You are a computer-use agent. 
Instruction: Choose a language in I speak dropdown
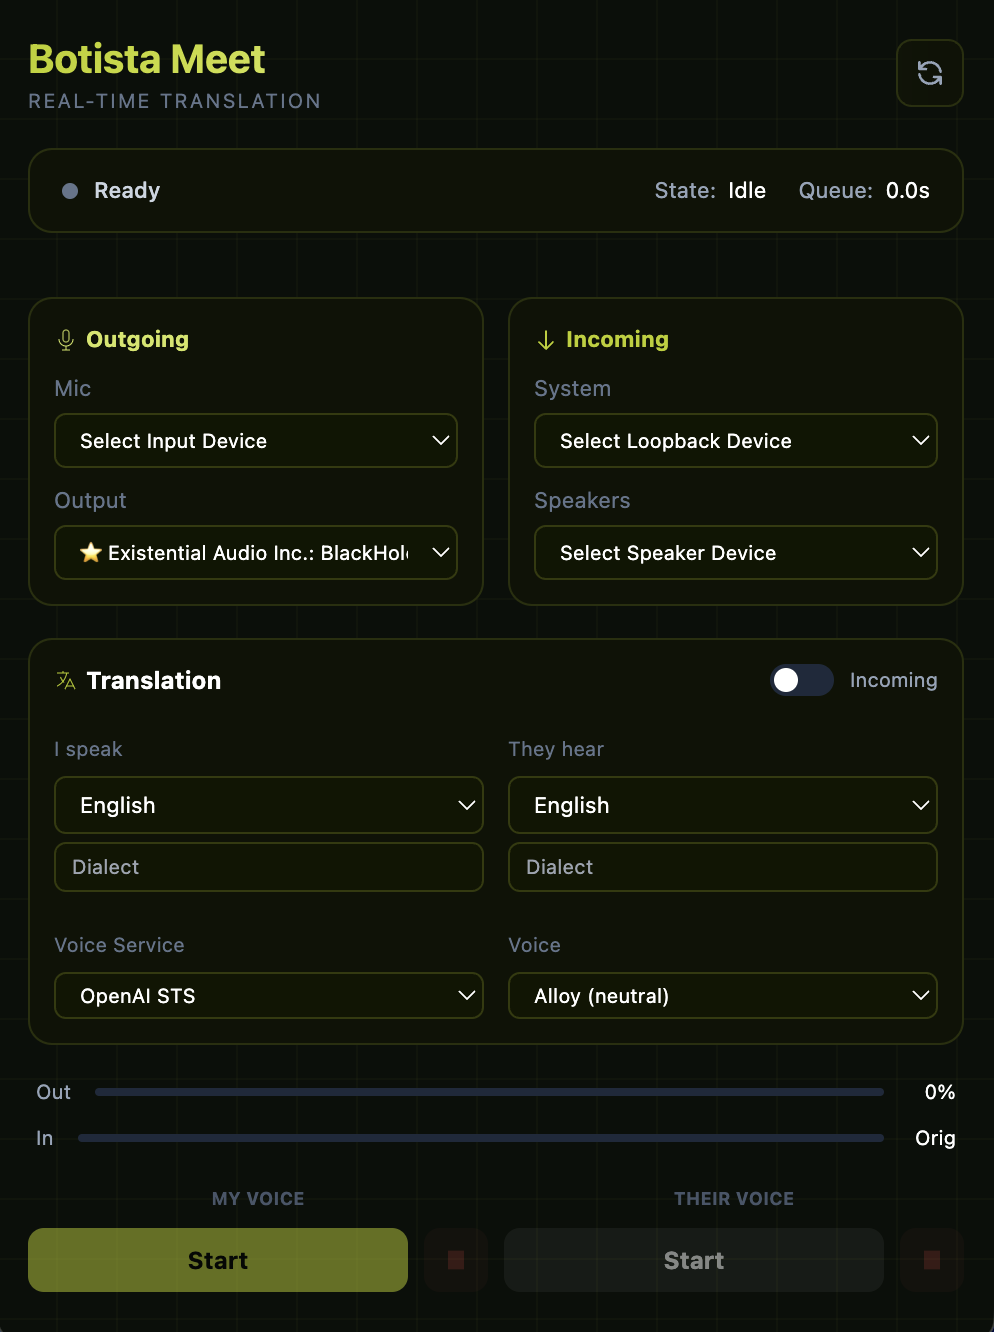point(268,805)
